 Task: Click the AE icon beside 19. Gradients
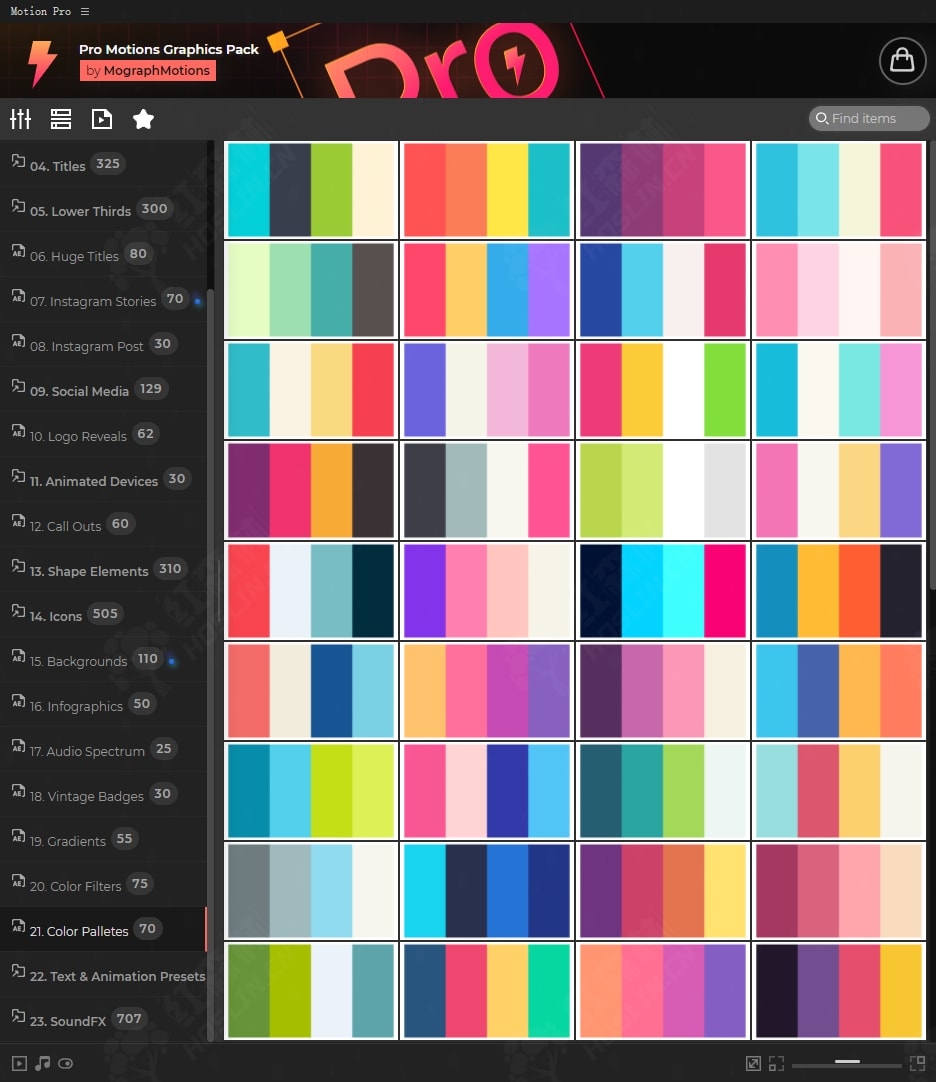coord(18,836)
